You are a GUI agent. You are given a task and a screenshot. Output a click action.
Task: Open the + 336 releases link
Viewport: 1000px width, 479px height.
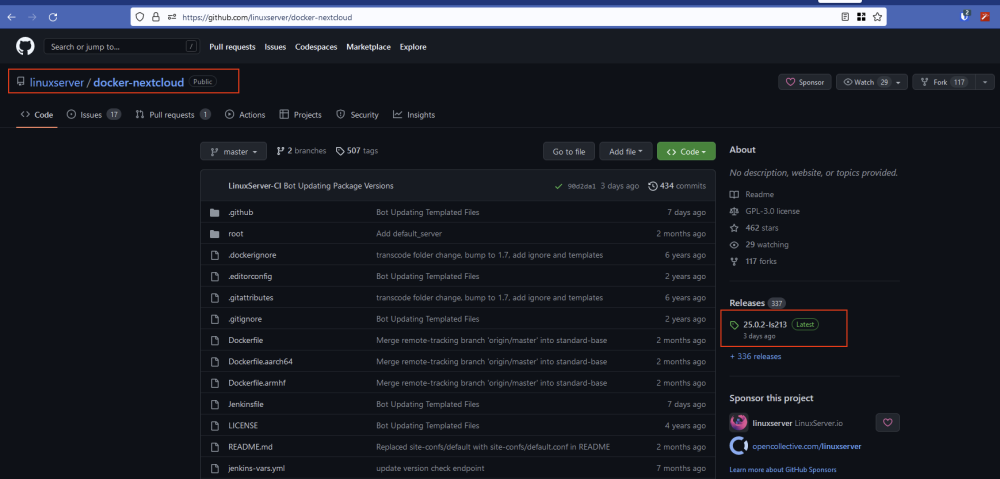click(756, 357)
